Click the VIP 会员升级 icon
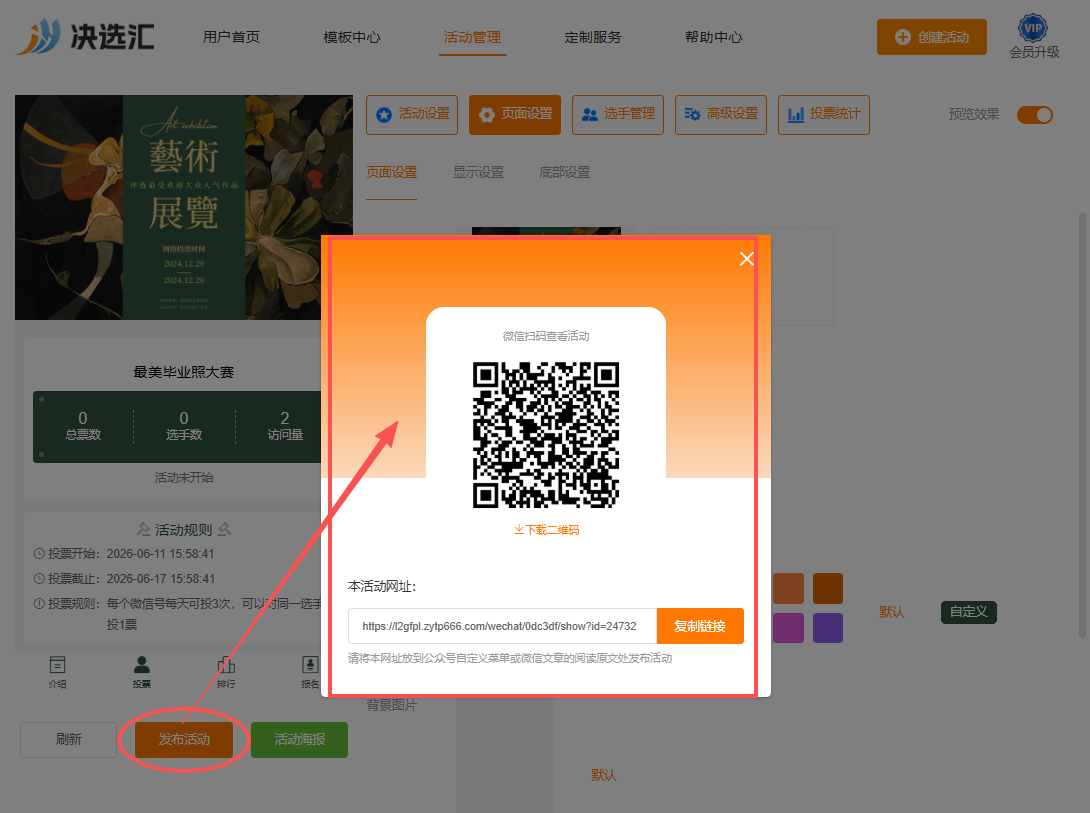Viewport: 1090px width, 813px height. click(x=1034, y=37)
